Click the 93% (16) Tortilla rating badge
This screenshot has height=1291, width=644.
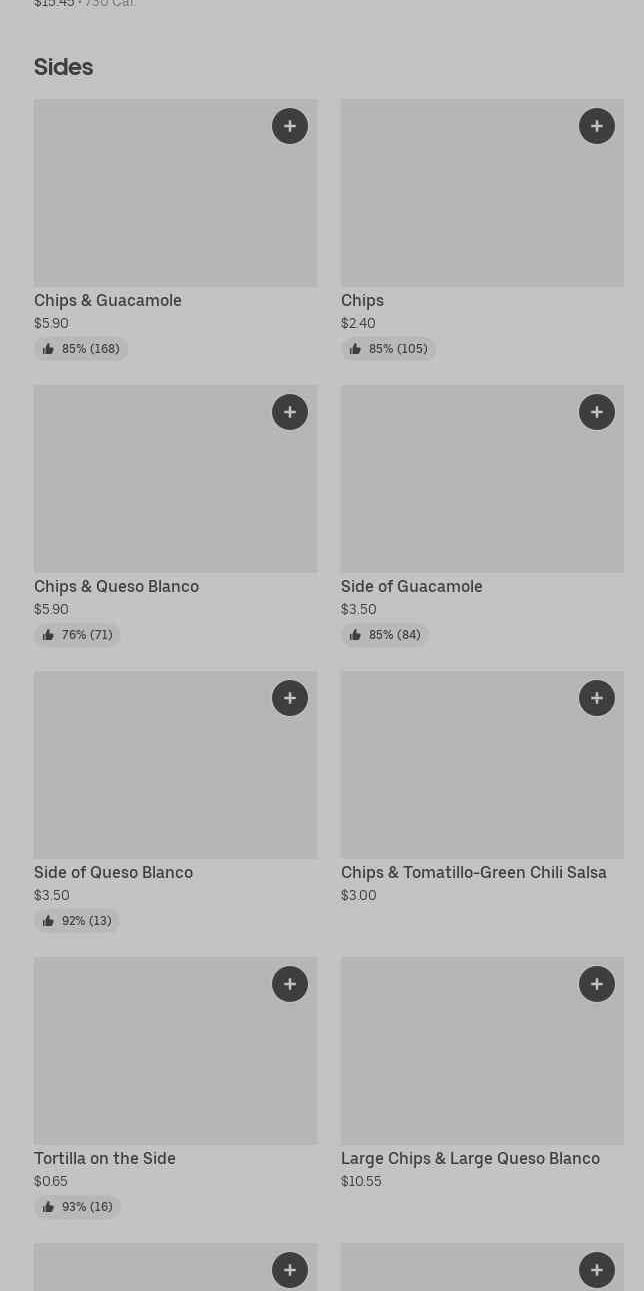[x=77, y=1207]
